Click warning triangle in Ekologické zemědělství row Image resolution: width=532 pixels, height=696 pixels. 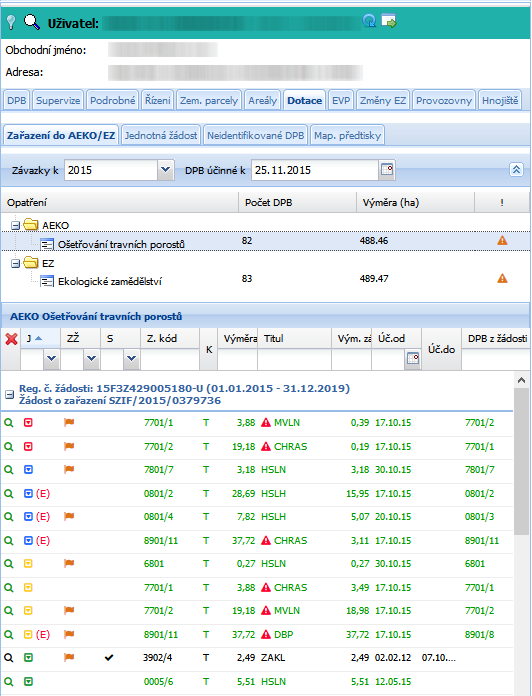502,279
